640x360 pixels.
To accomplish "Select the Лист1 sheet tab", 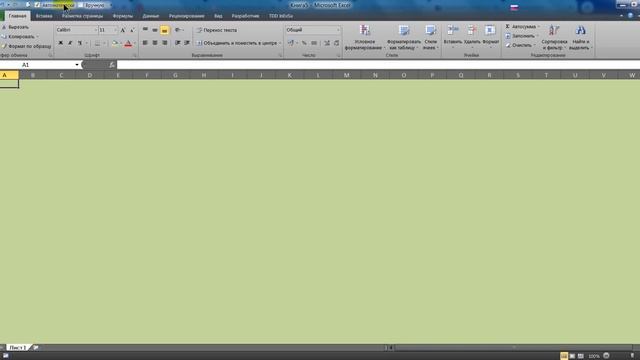I will coord(18,347).
